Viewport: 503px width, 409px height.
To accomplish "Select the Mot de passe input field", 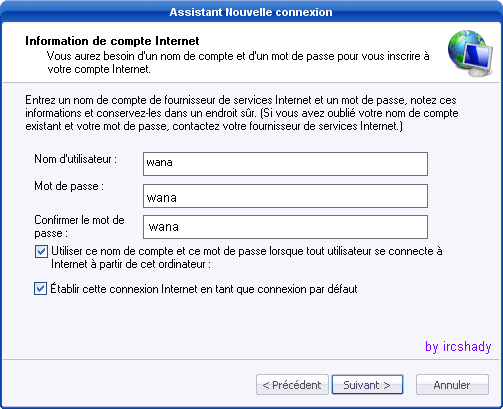I will (x=285, y=196).
